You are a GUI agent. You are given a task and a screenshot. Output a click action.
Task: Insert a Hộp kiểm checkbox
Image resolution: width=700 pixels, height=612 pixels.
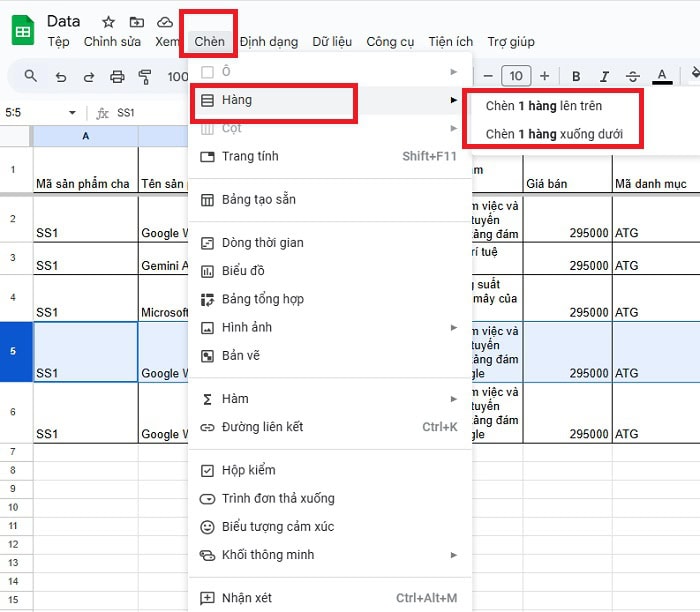pos(330,471)
